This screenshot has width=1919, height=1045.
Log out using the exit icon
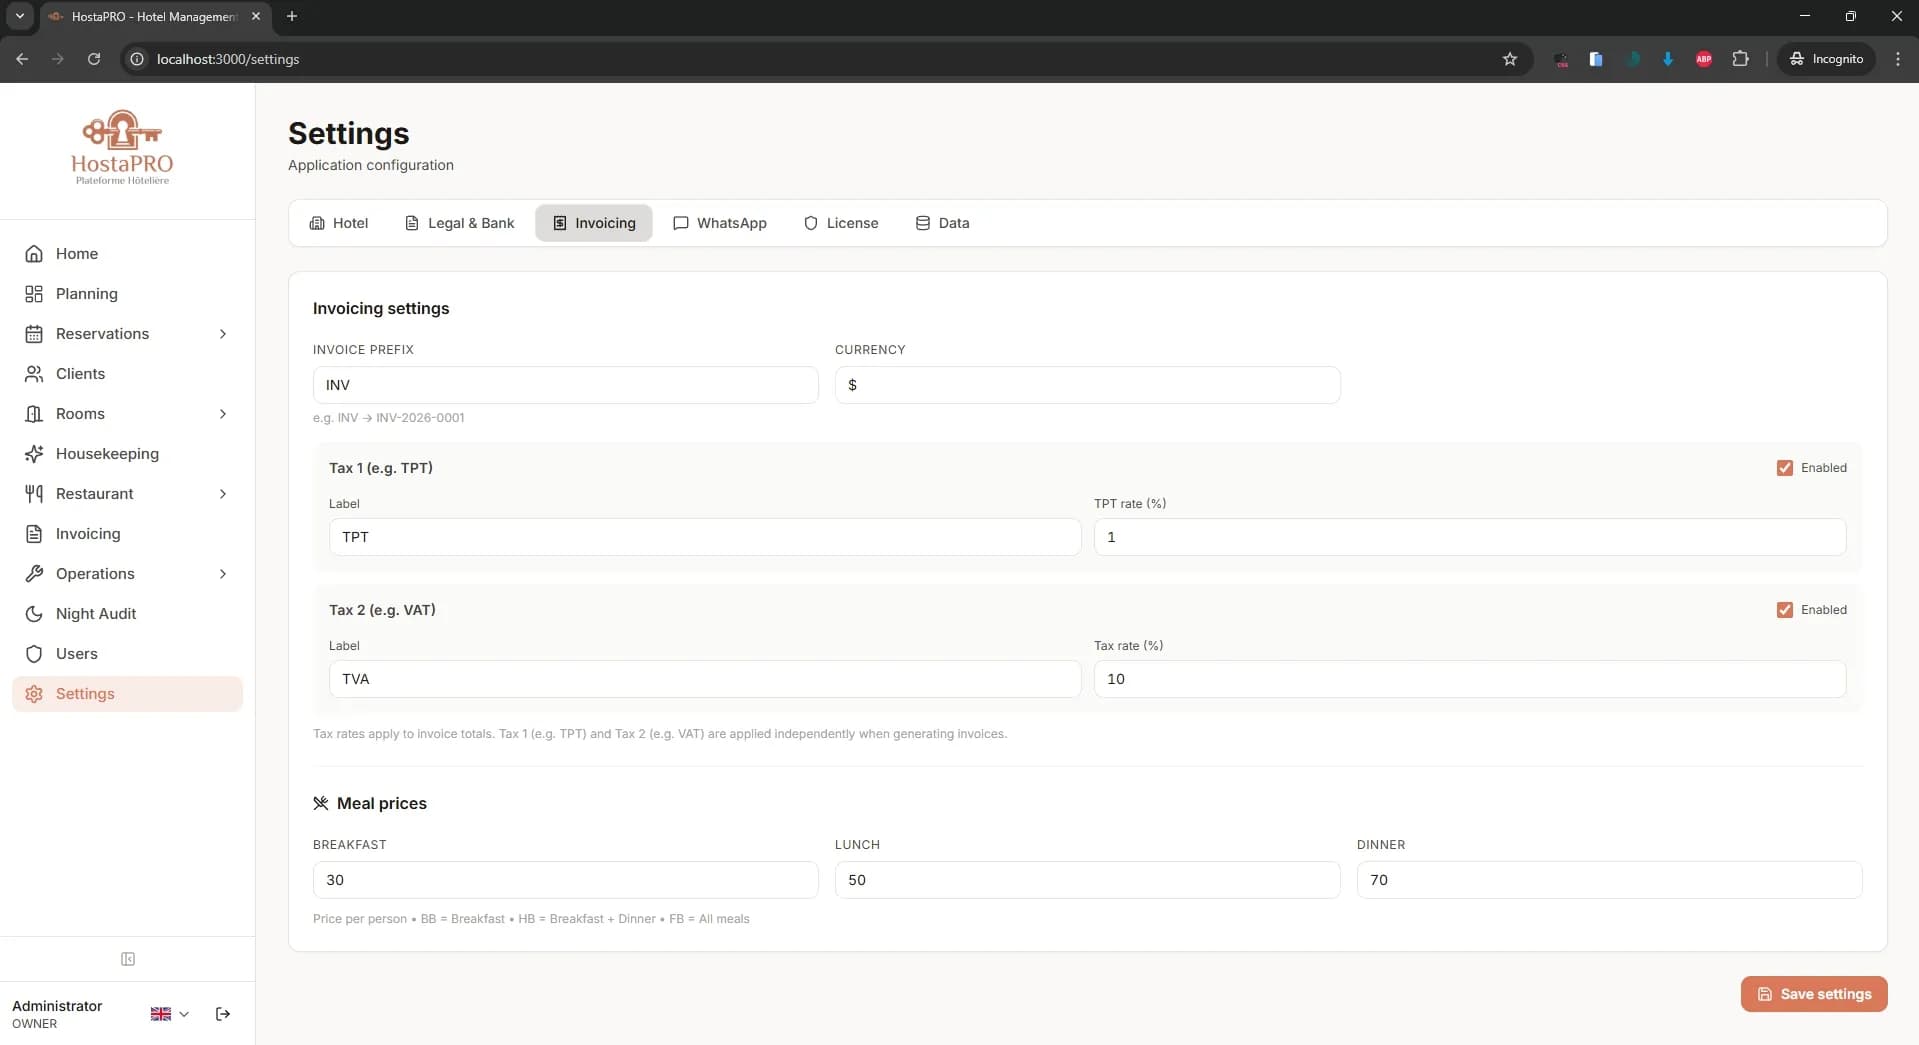(222, 1013)
